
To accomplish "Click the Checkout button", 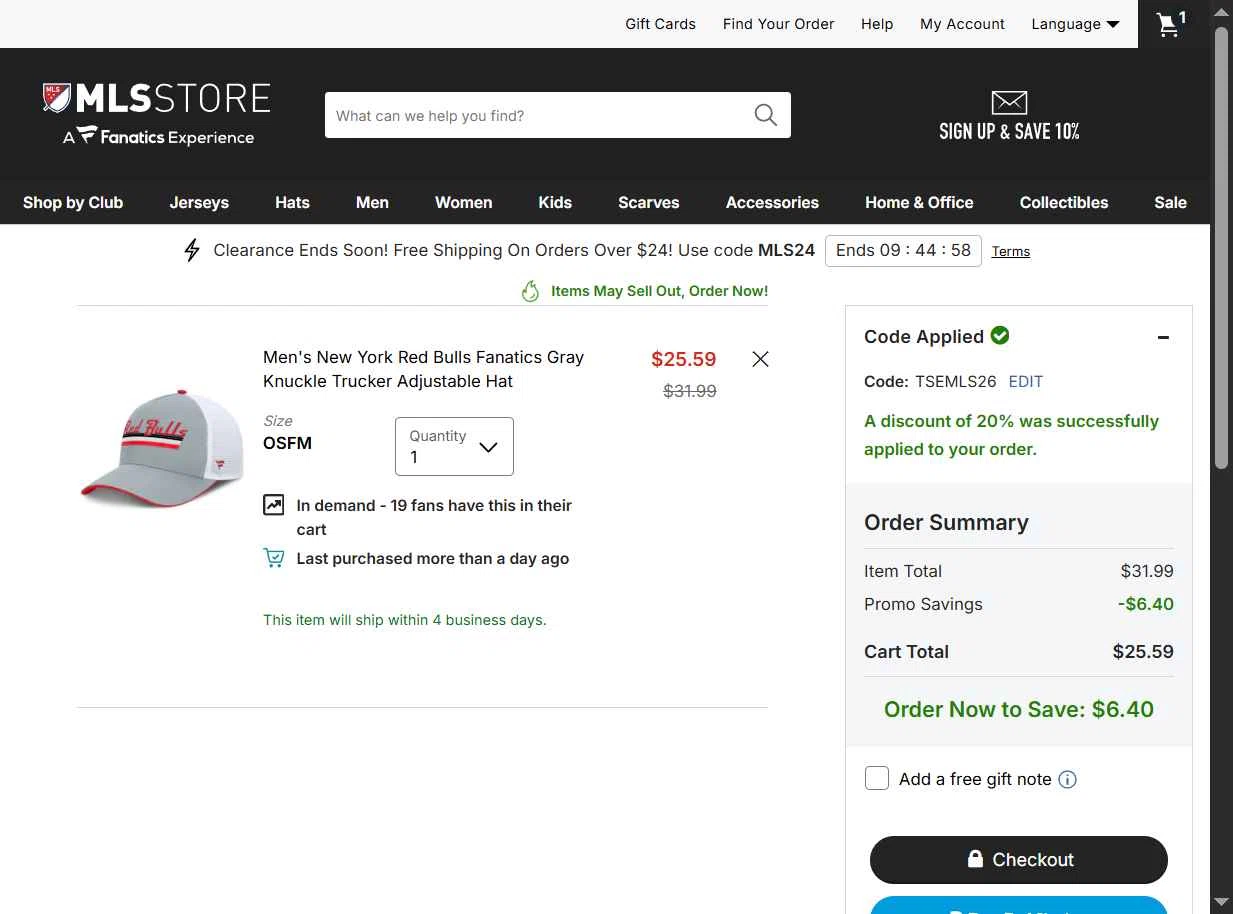I will click(x=1019, y=860).
